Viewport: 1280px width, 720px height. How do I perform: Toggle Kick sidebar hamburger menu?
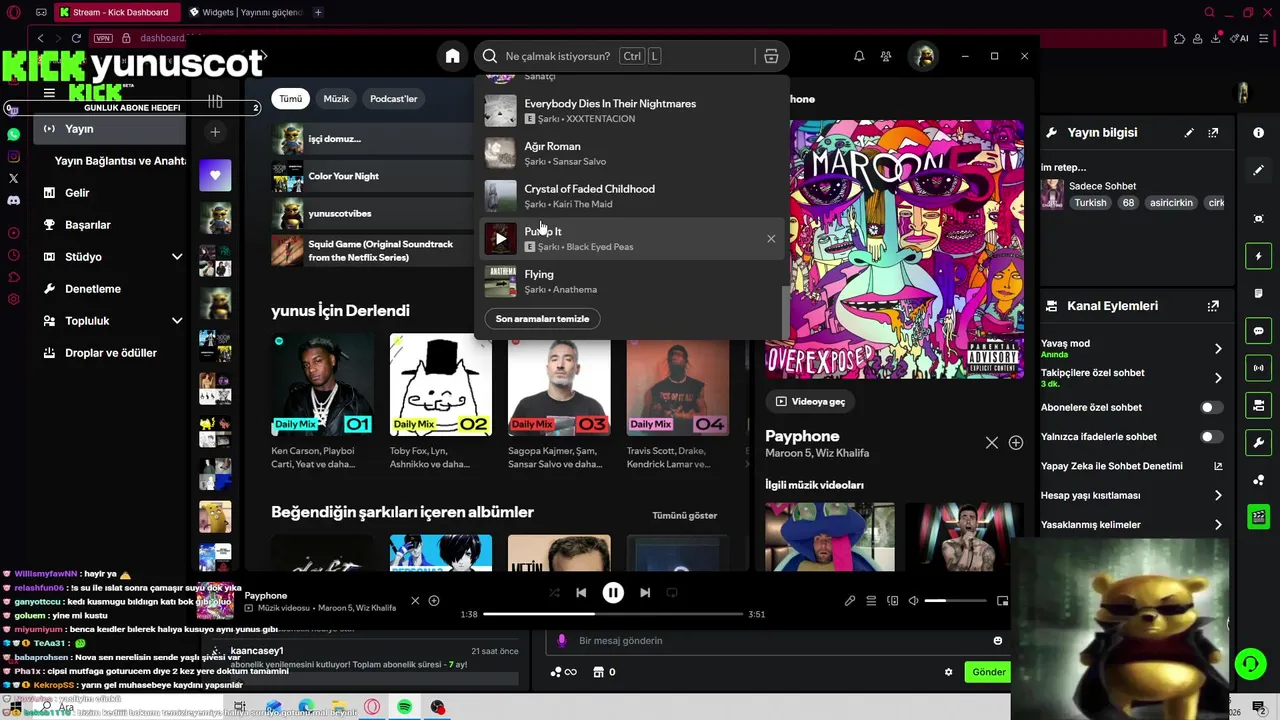(49, 93)
